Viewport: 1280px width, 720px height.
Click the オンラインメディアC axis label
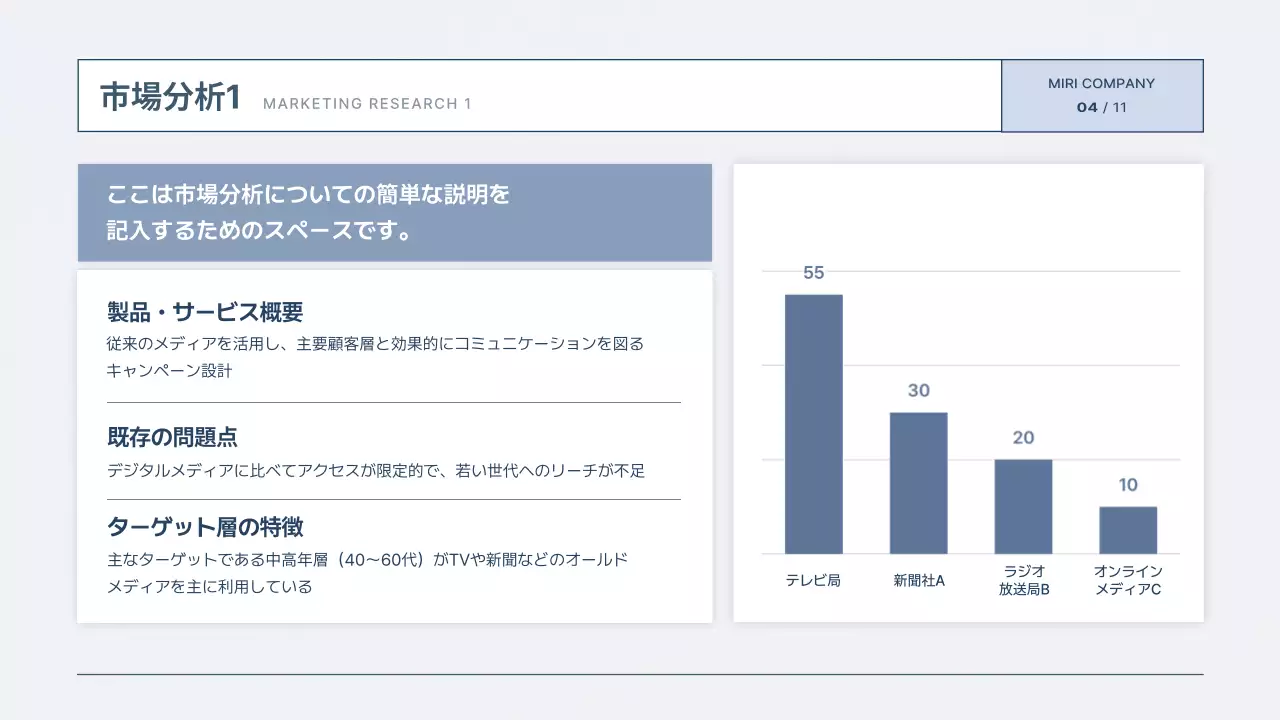1127,580
